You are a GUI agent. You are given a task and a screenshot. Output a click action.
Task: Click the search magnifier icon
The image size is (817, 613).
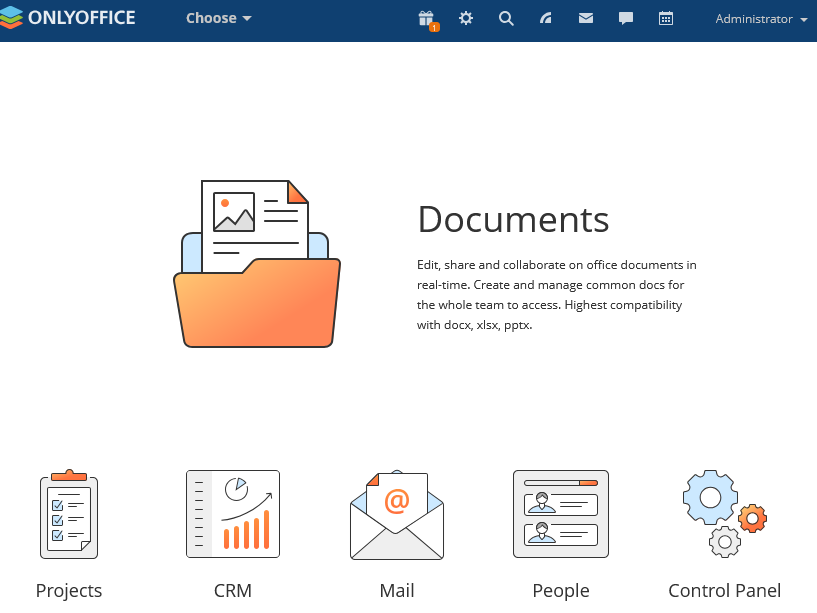pos(506,19)
